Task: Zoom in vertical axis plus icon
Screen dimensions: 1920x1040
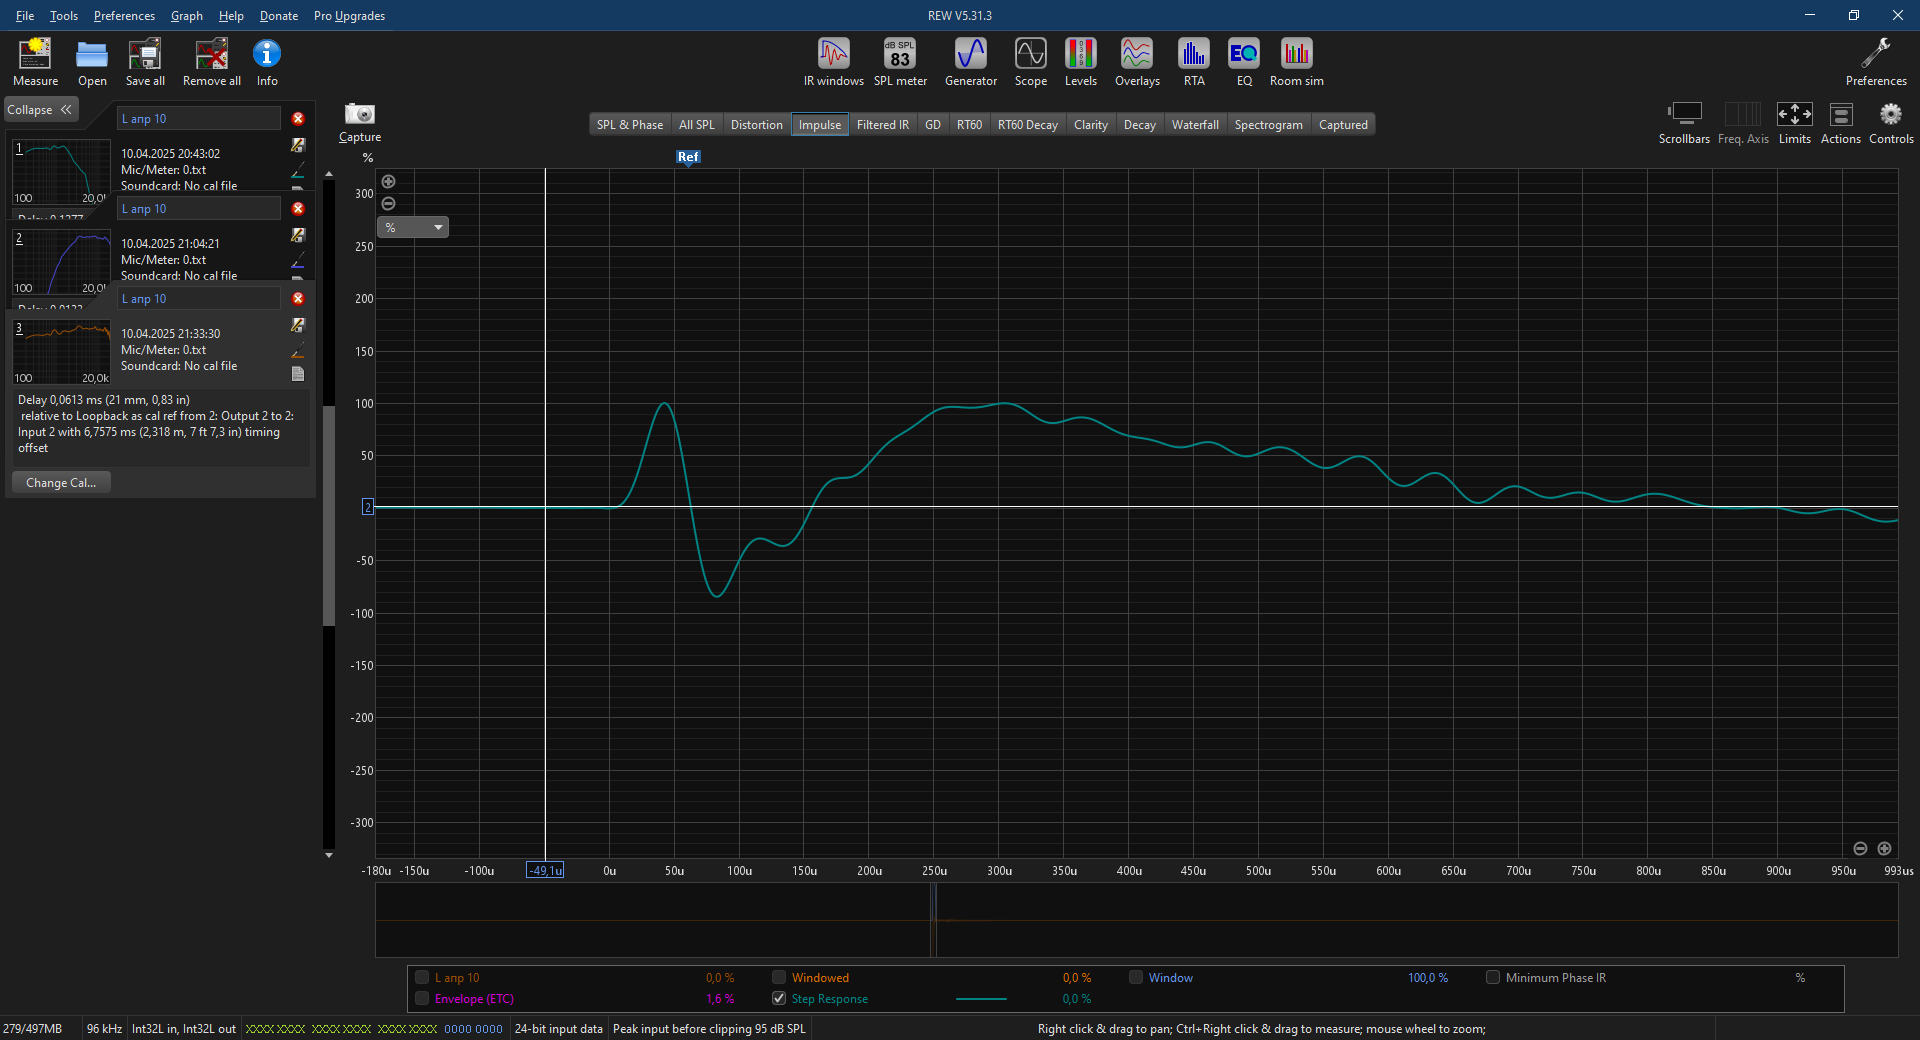Action: pos(389,181)
